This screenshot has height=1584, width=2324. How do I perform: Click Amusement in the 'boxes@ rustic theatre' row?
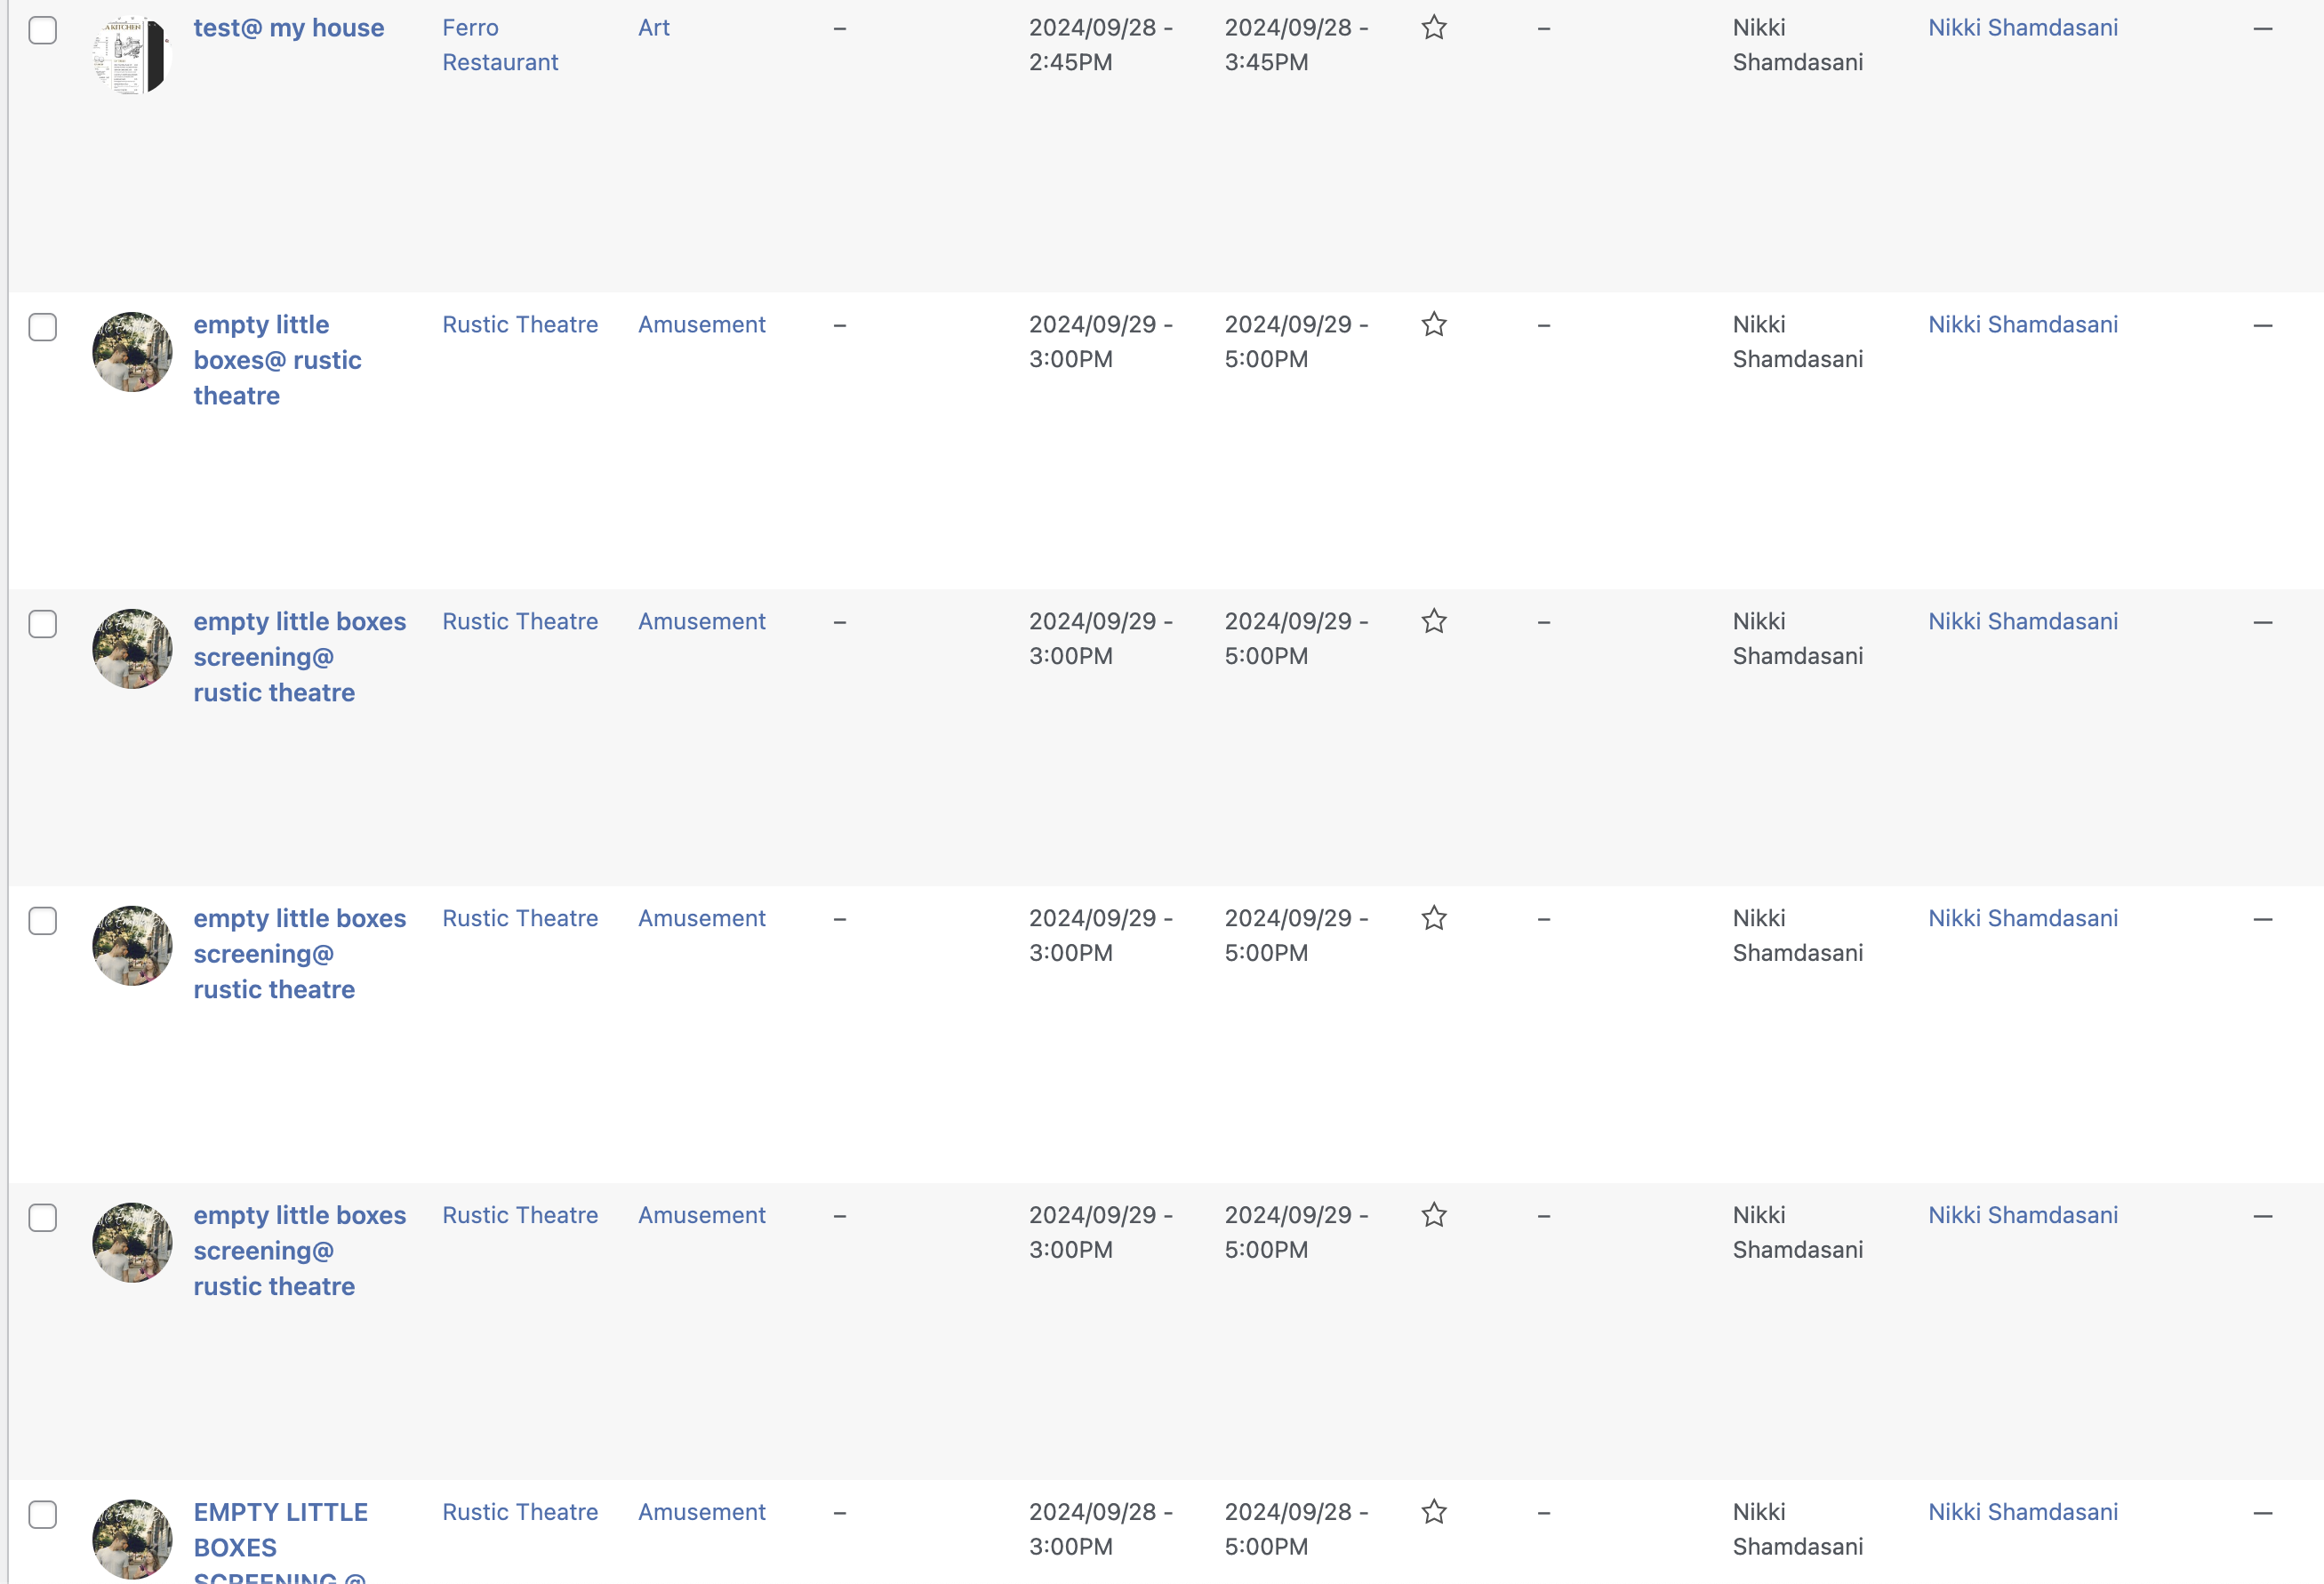click(702, 325)
